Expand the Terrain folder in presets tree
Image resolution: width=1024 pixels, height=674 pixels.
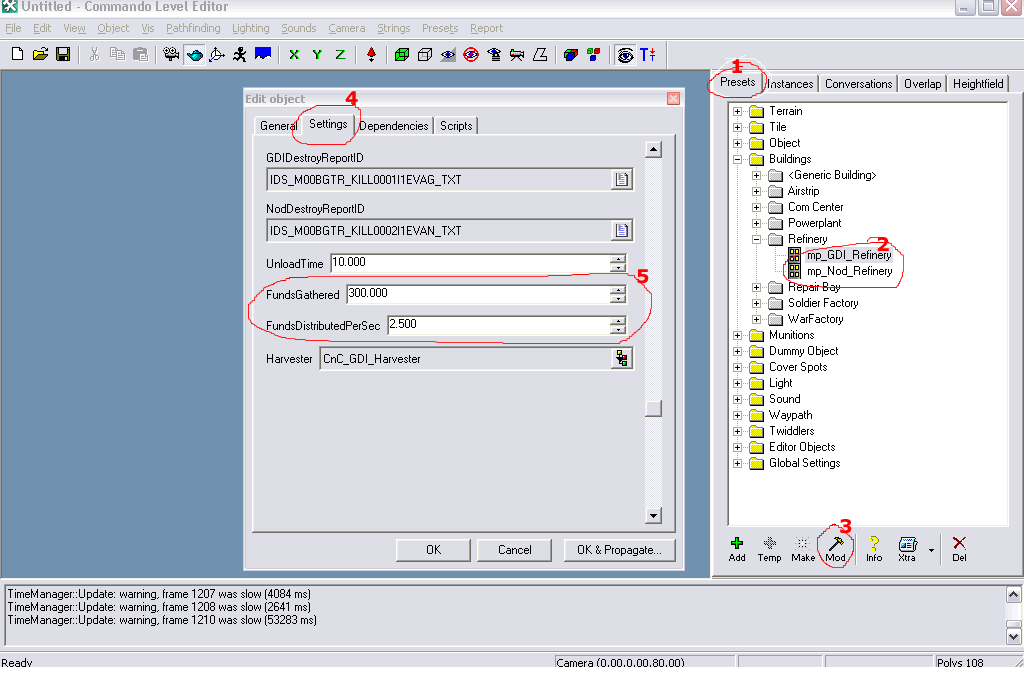(x=738, y=111)
